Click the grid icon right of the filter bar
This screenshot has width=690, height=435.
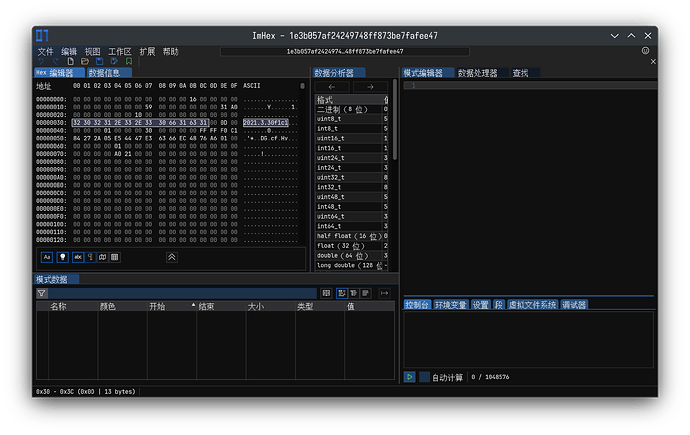coord(326,293)
